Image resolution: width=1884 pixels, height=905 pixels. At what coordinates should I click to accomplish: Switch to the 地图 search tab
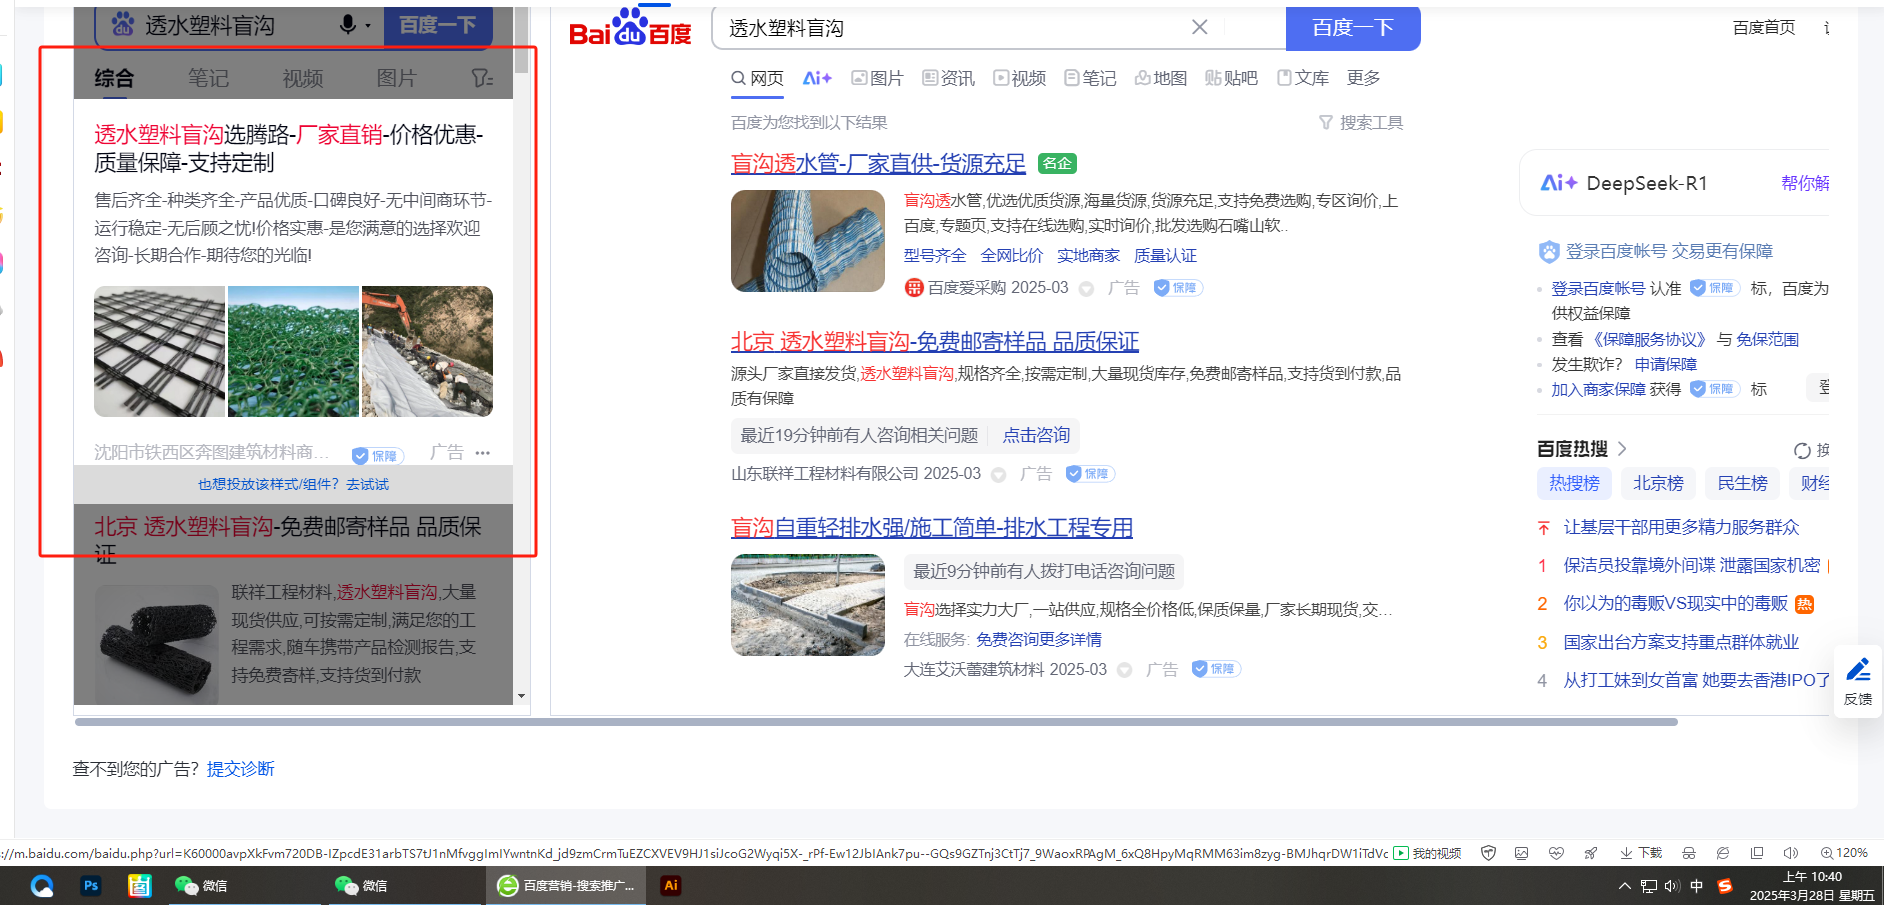pyautogui.click(x=1160, y=78)
